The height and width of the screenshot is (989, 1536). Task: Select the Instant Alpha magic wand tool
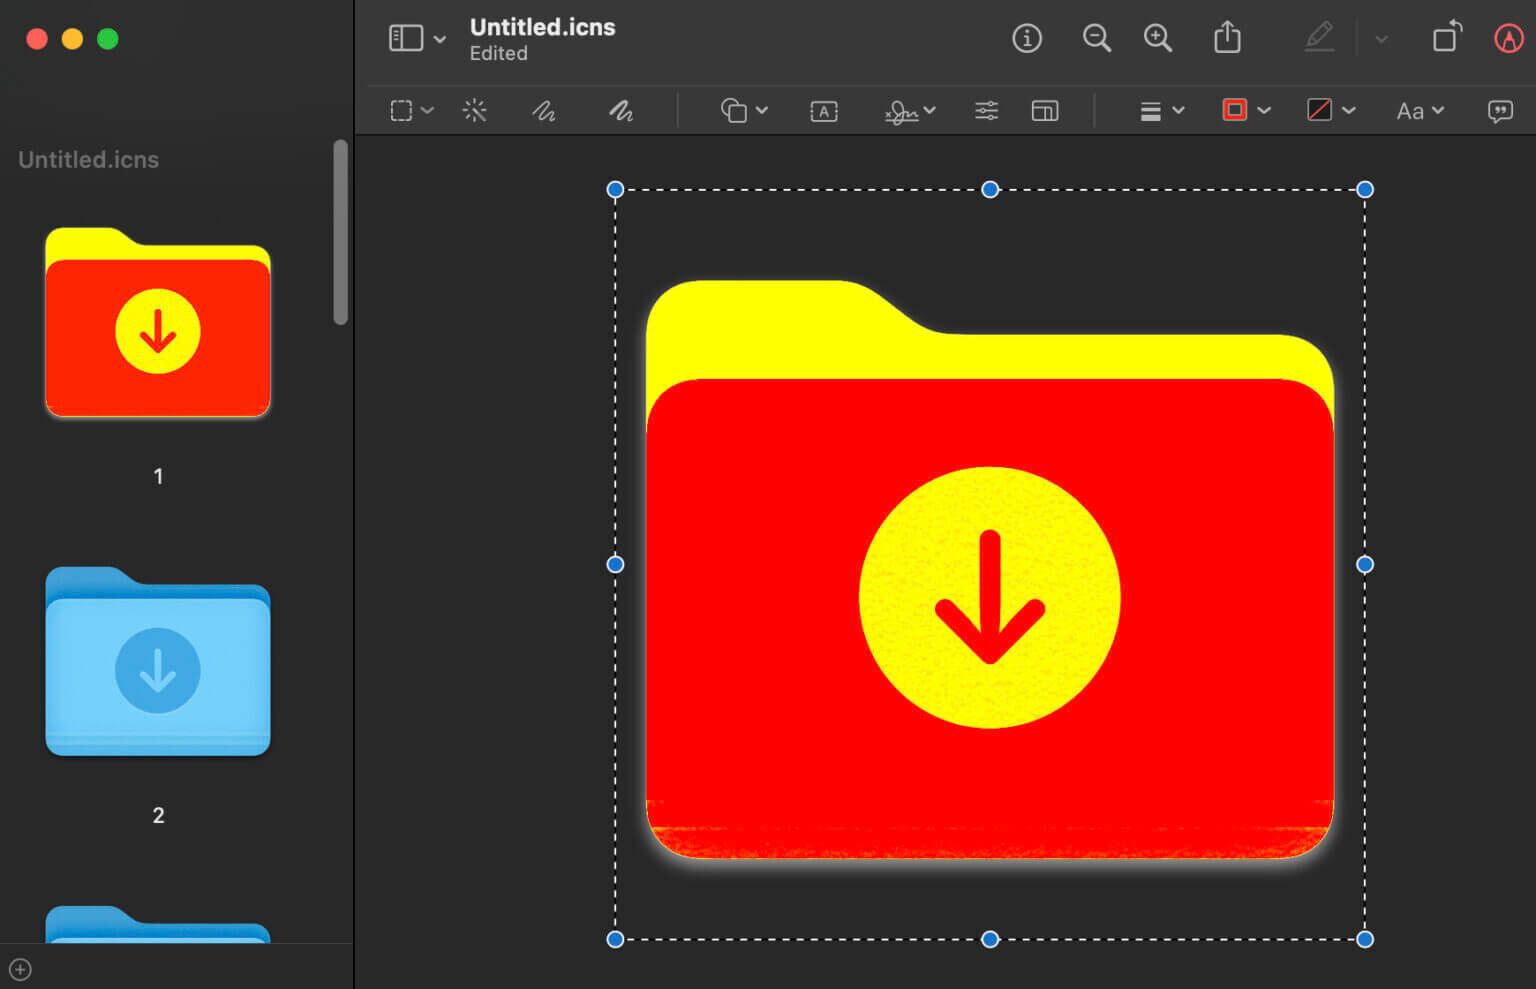475,111
